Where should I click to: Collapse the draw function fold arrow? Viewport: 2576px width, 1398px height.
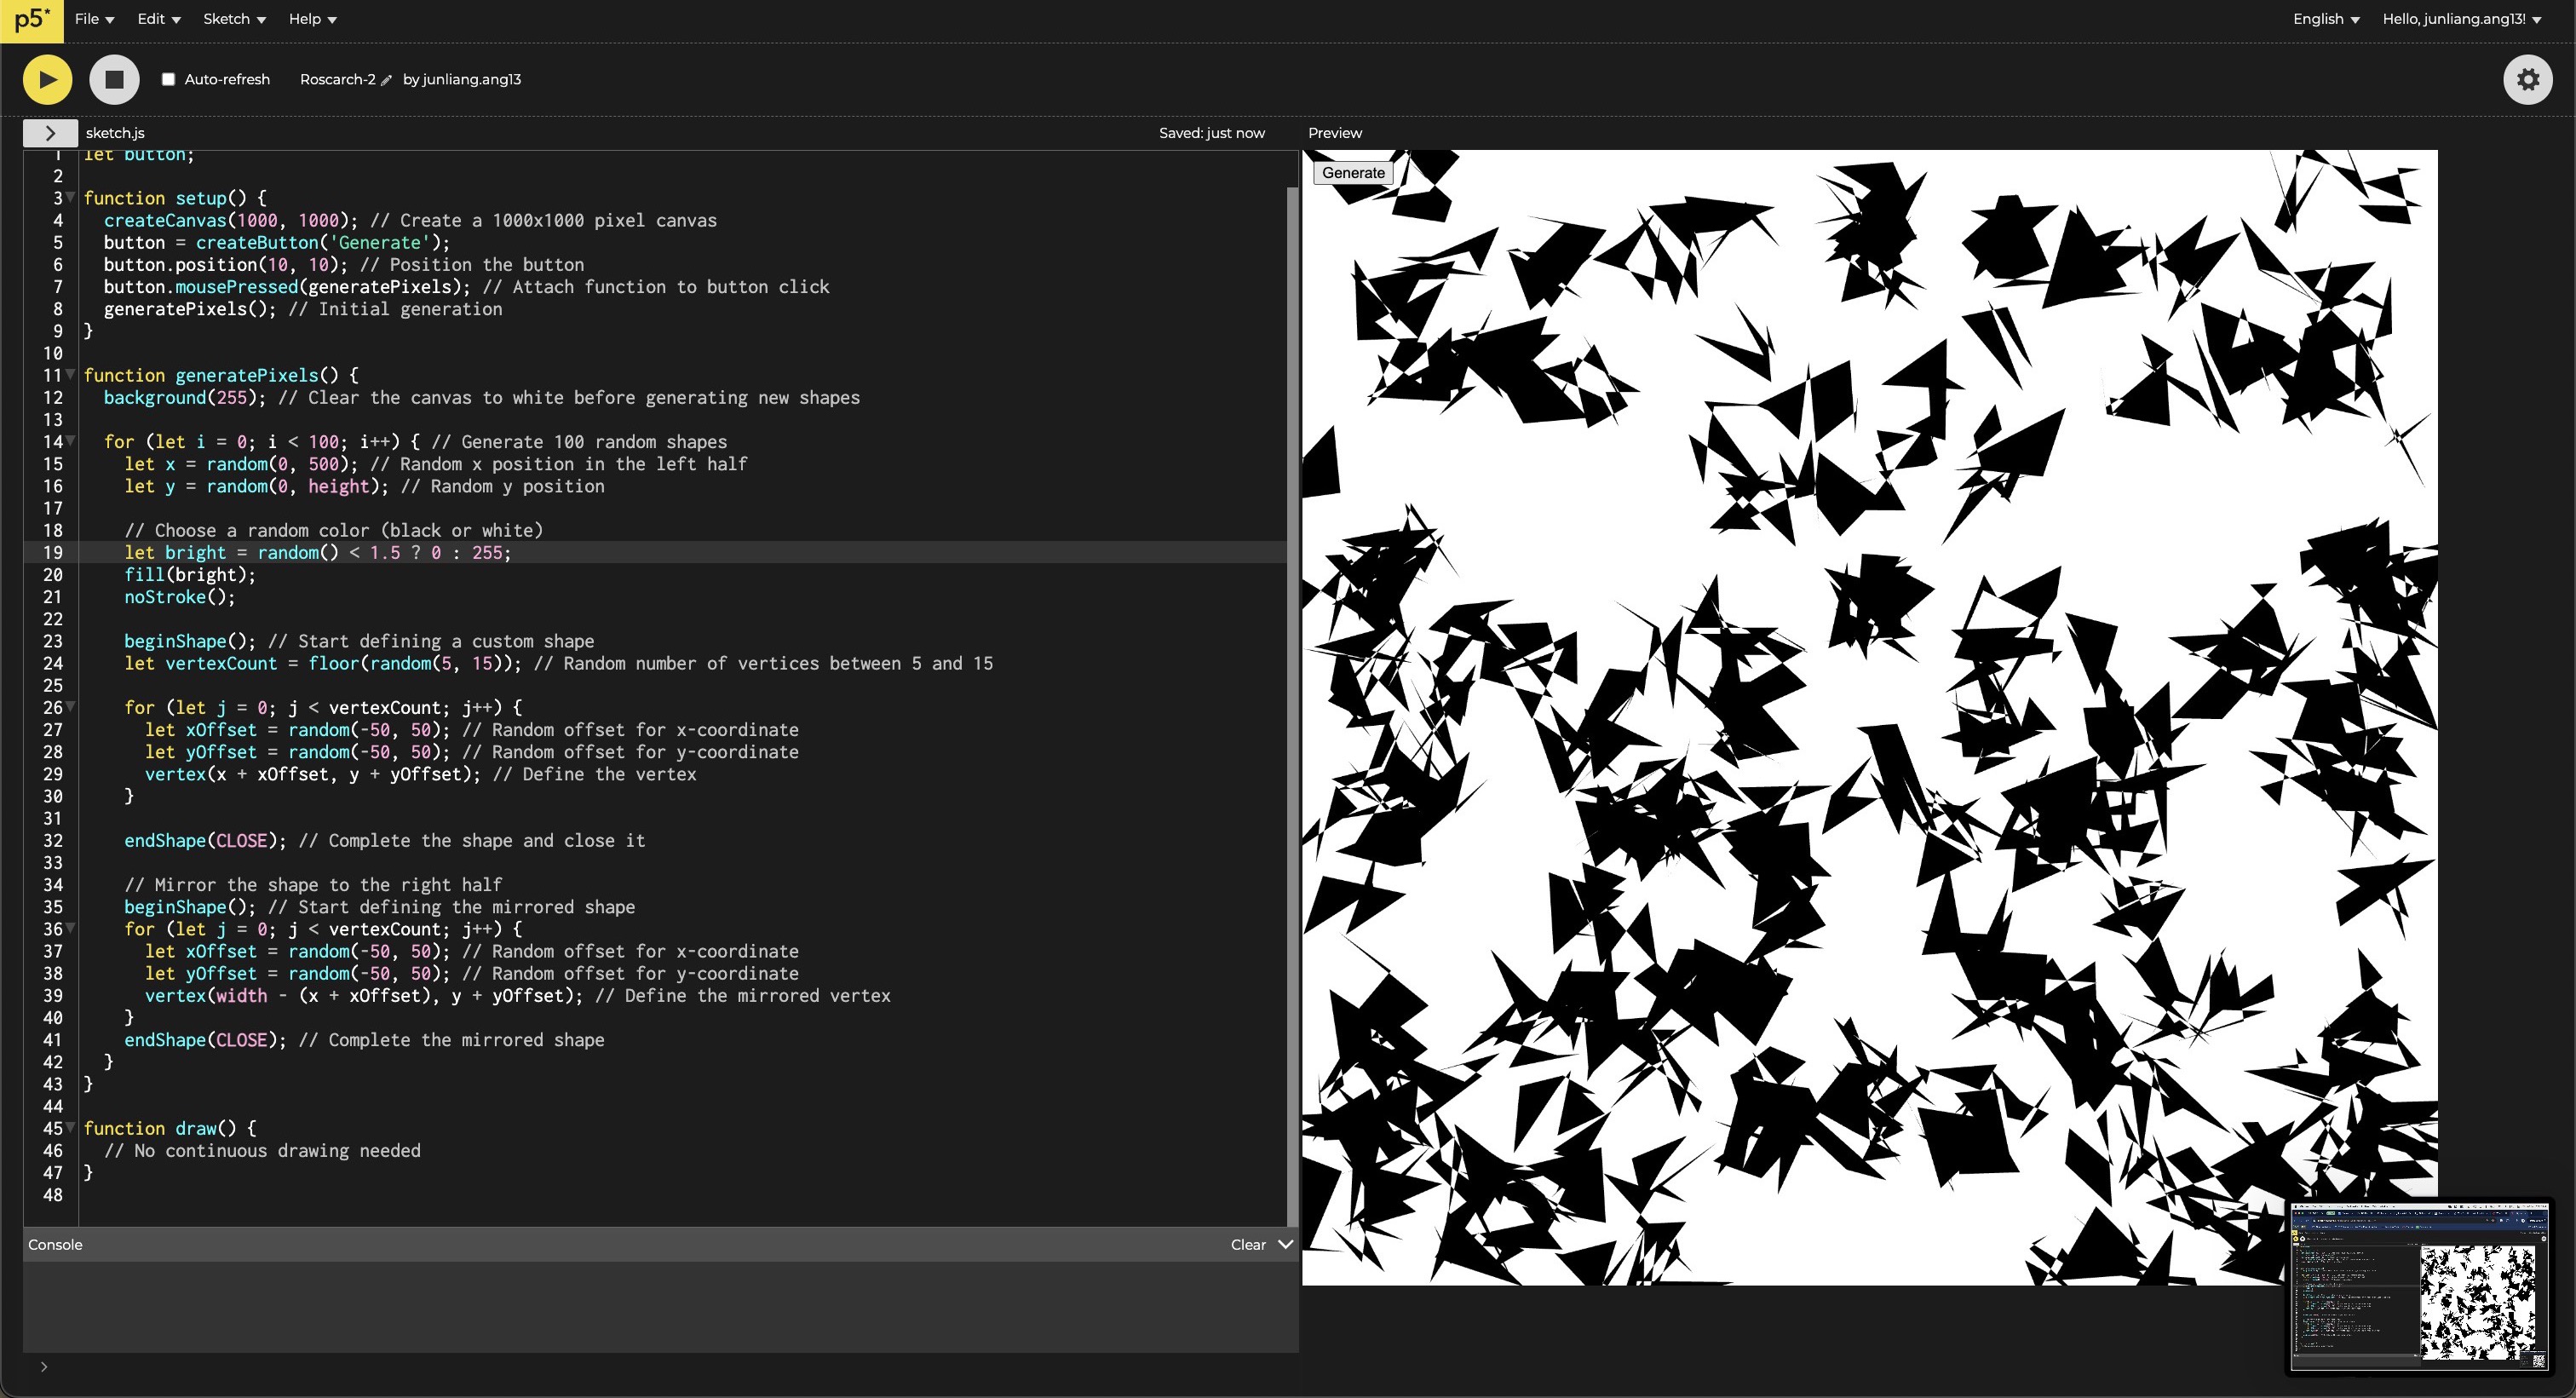click(x=71, y=1128)
